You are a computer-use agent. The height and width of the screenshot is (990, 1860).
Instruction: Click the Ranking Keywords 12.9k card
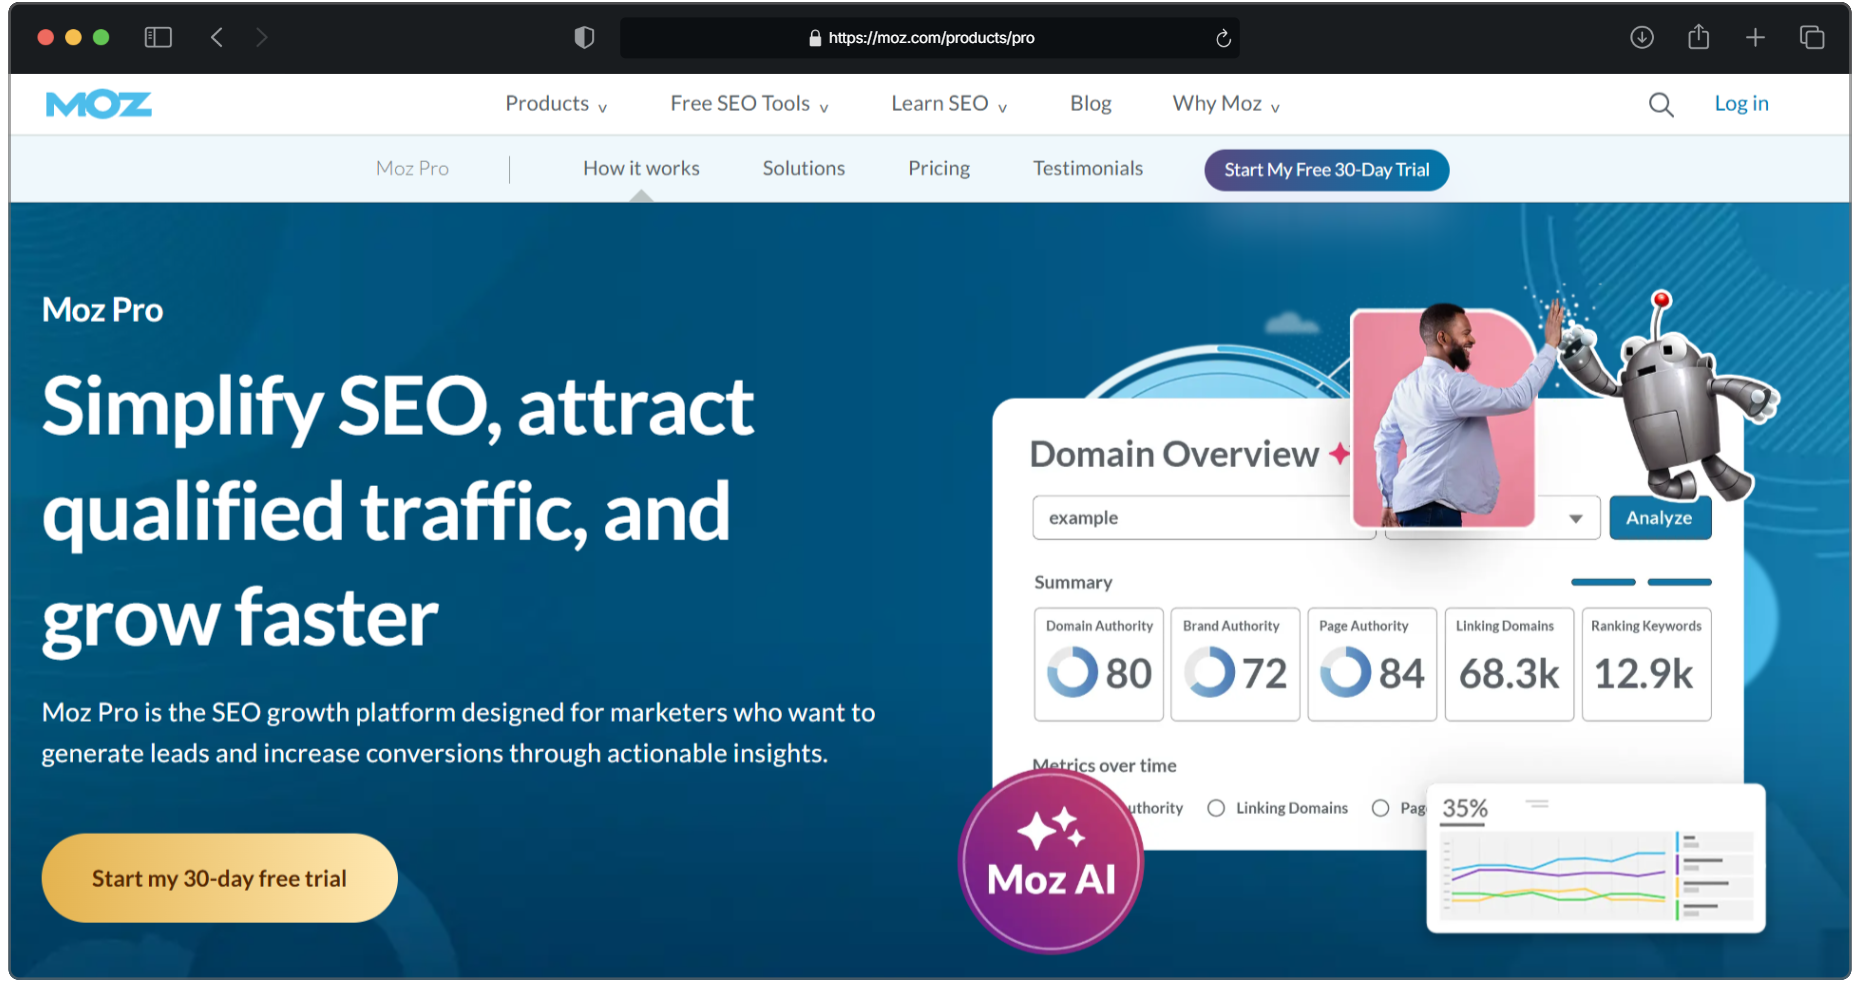pos(1646,664)
